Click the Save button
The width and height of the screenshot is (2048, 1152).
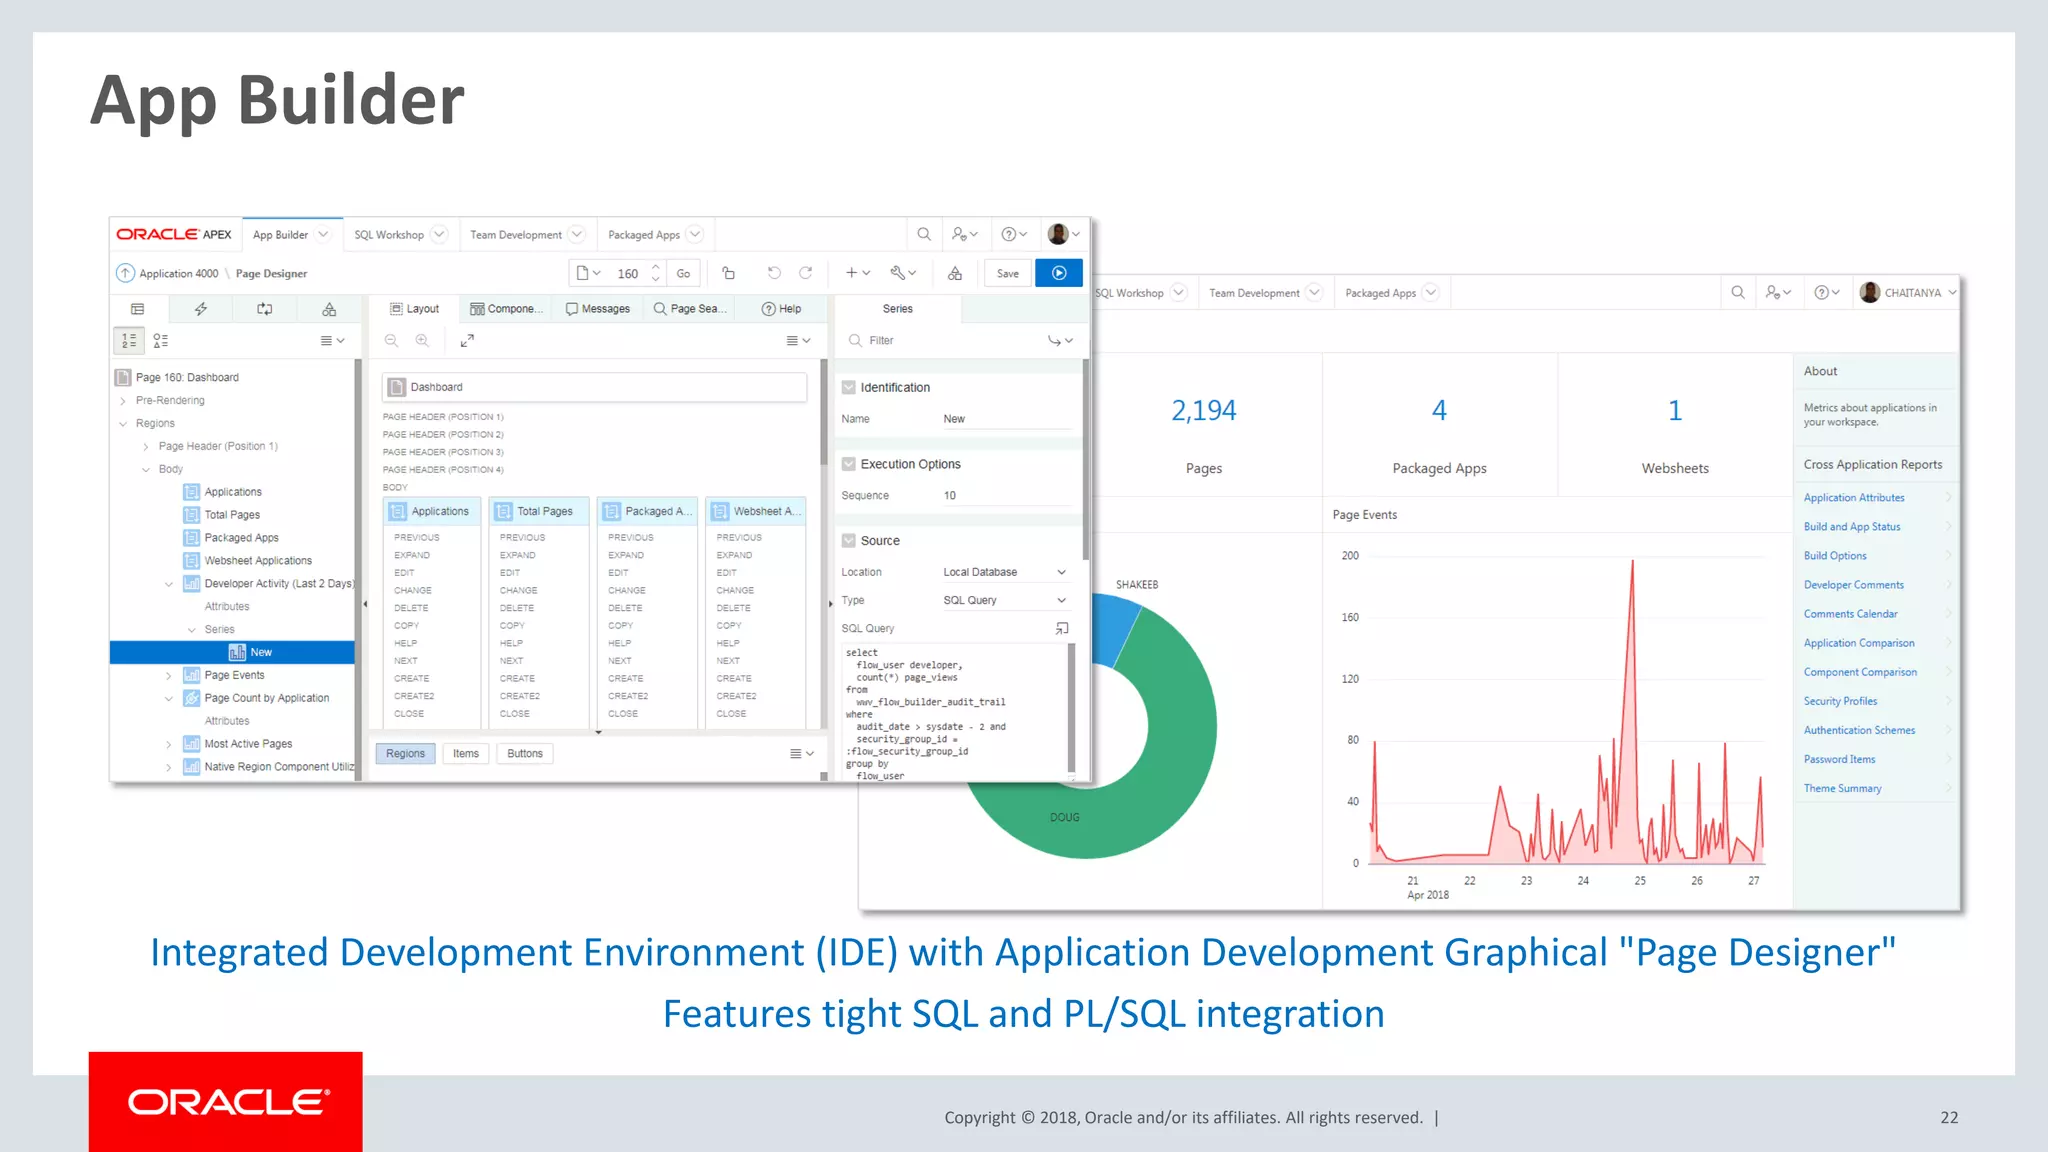pyautogui.click(x=1008, y=273)
